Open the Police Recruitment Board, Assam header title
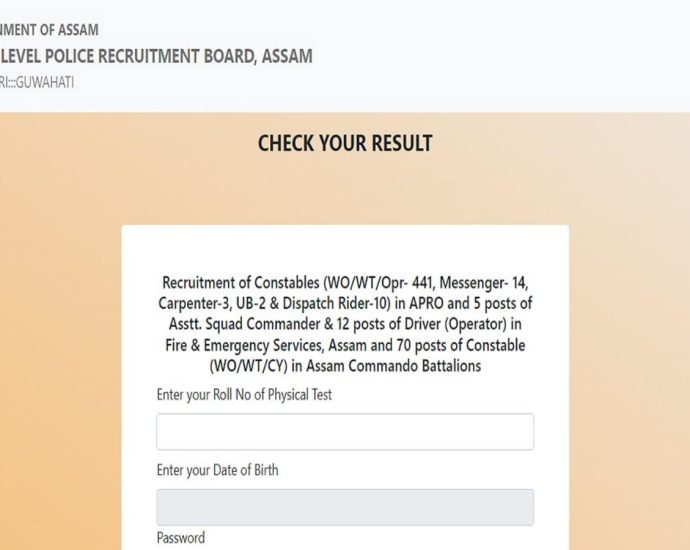690x550 pixels. (x=157, y=56)
